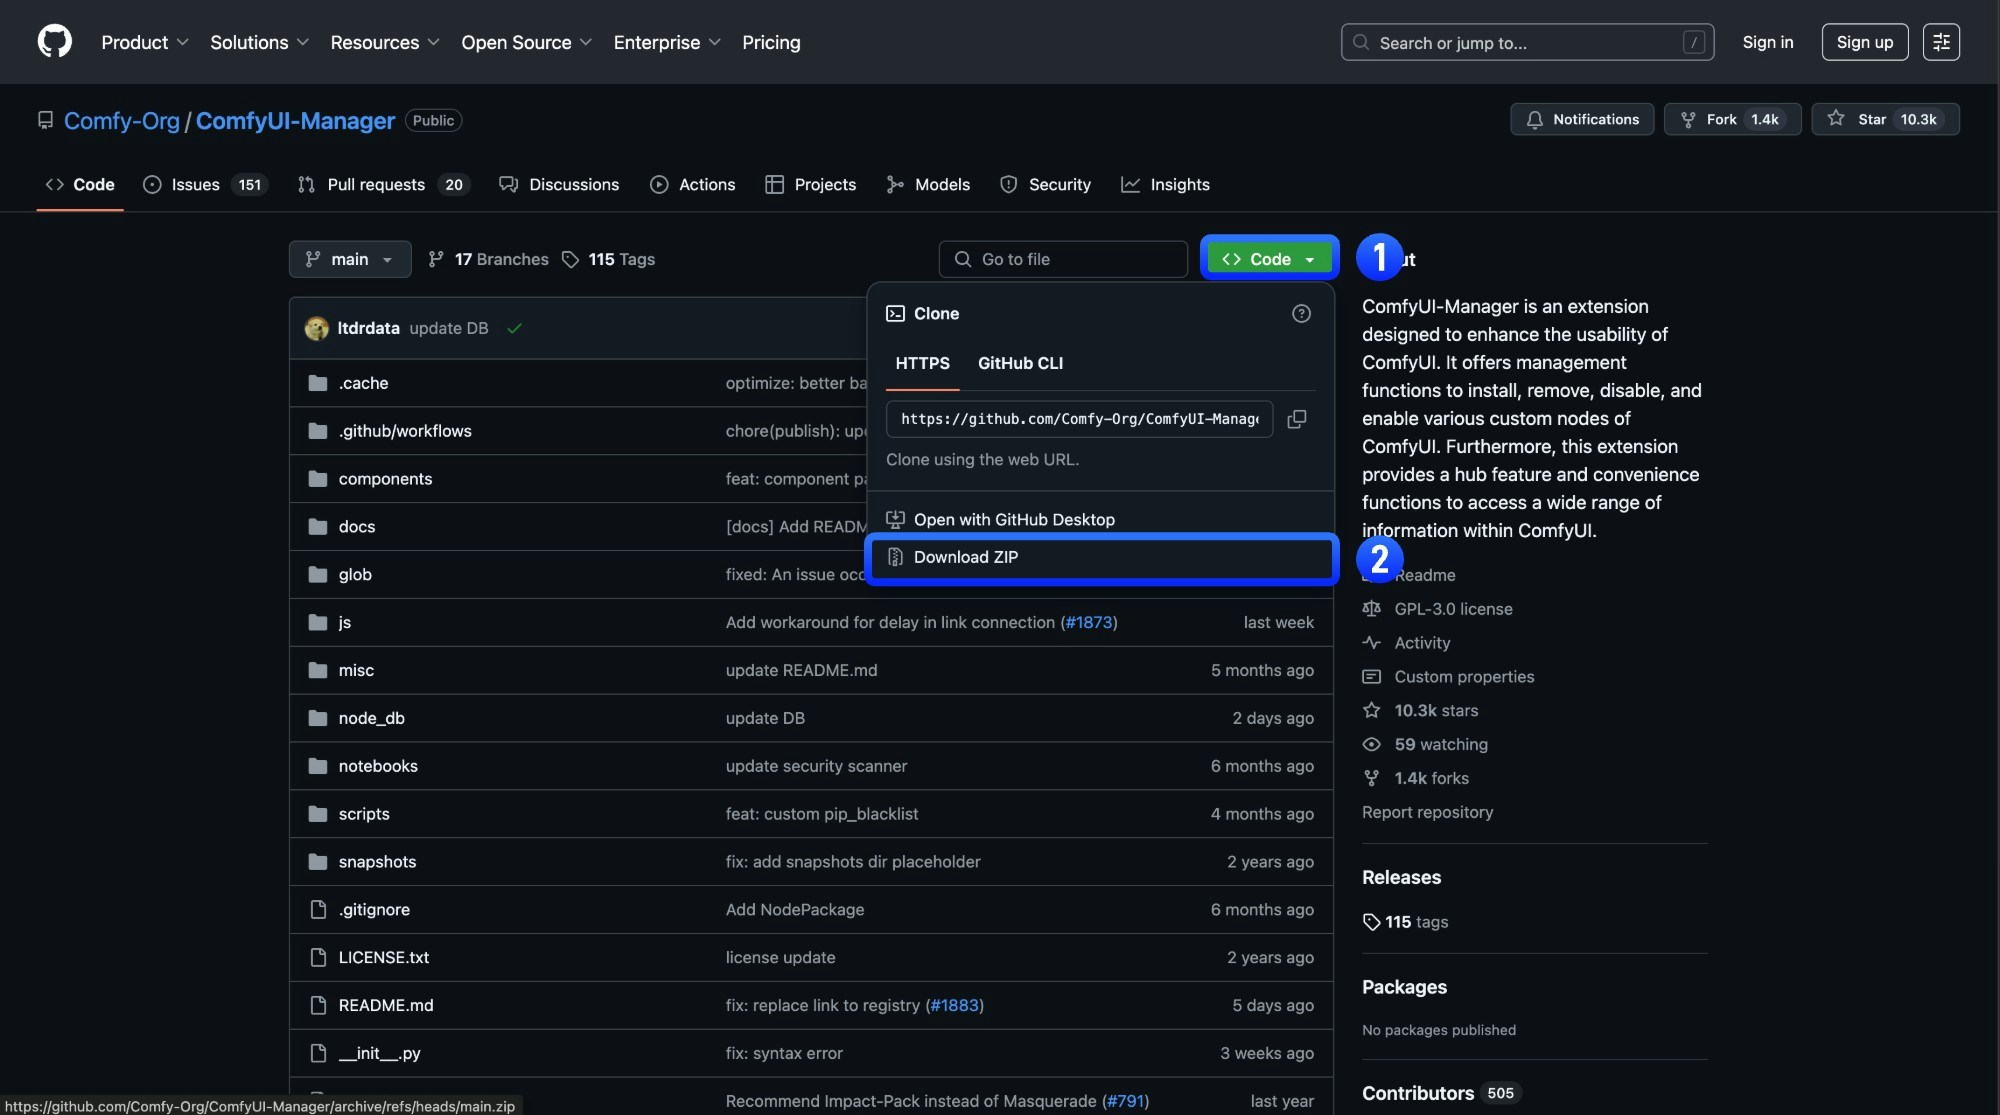Open the README.md file icon
The image size is (2000, 1115).
pyautogui.click(x=318, y=1005)
